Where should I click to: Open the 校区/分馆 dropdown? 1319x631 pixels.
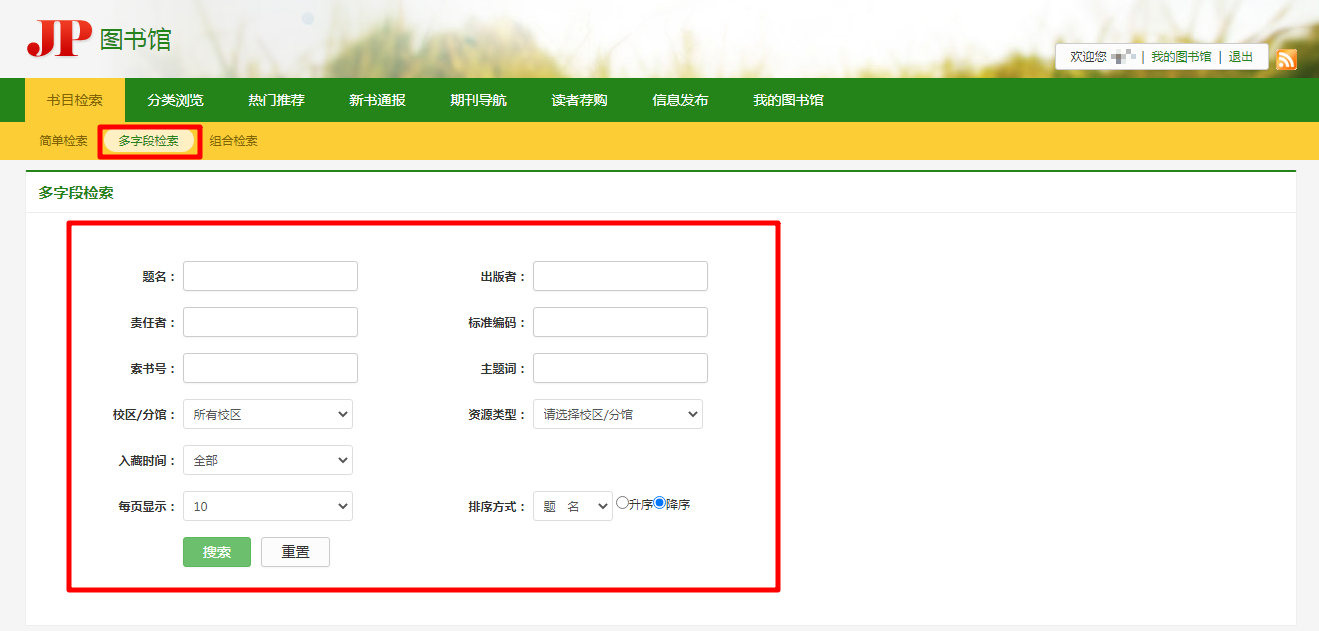tap(267, 414)
